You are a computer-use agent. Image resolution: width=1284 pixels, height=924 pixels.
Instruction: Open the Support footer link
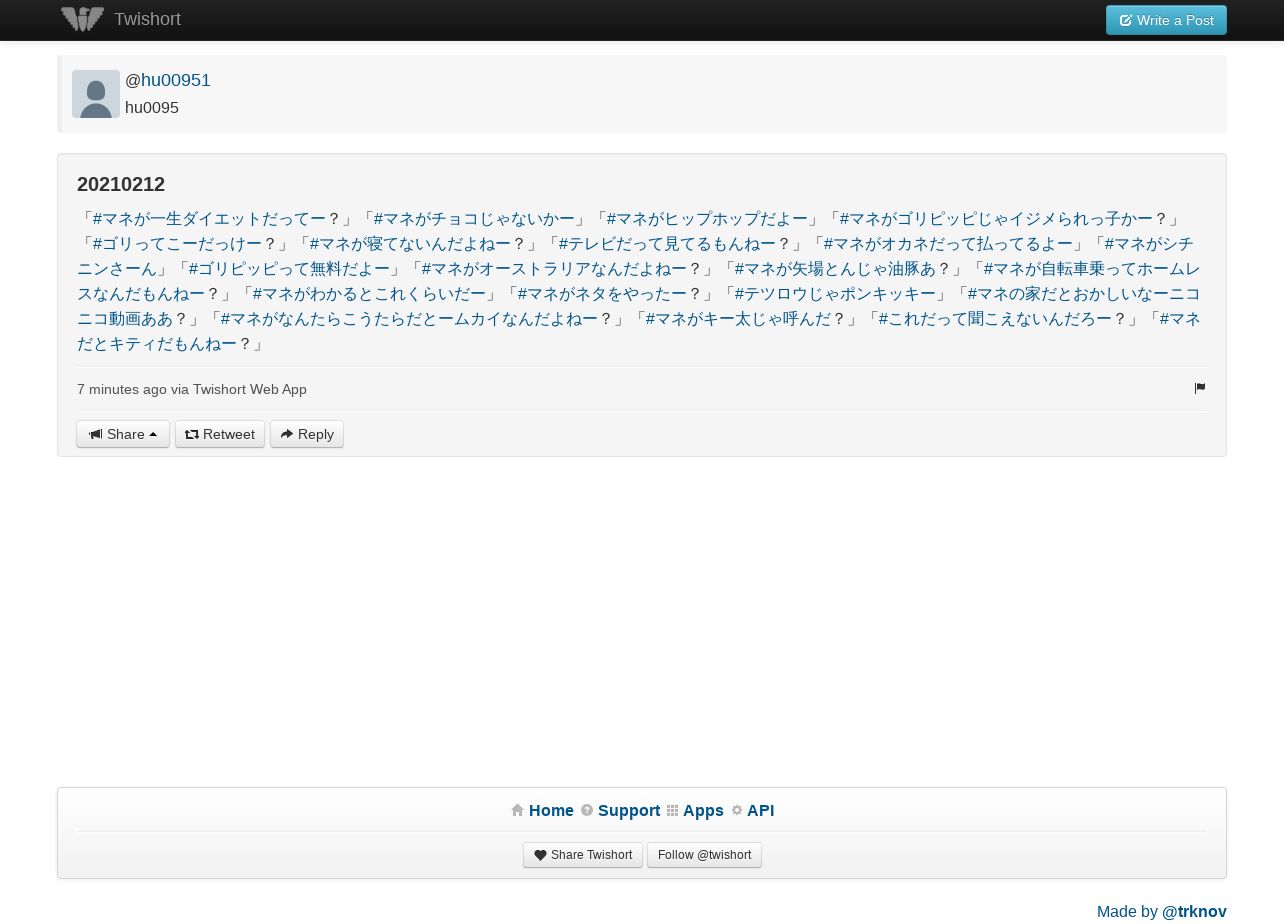(x=629, y=810)
